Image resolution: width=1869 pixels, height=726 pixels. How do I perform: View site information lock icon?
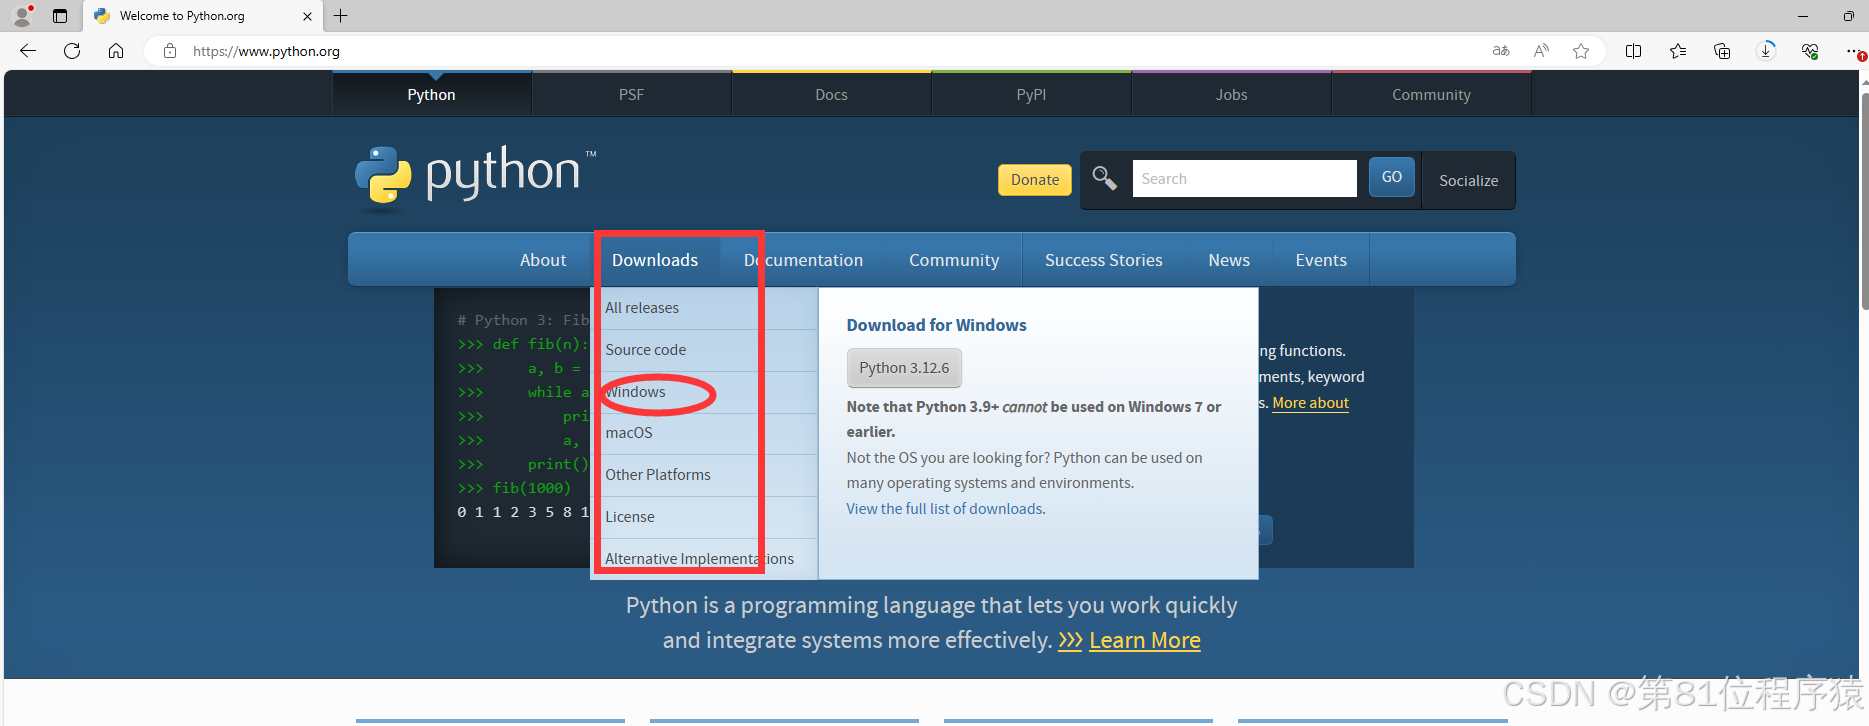(170, 51)
